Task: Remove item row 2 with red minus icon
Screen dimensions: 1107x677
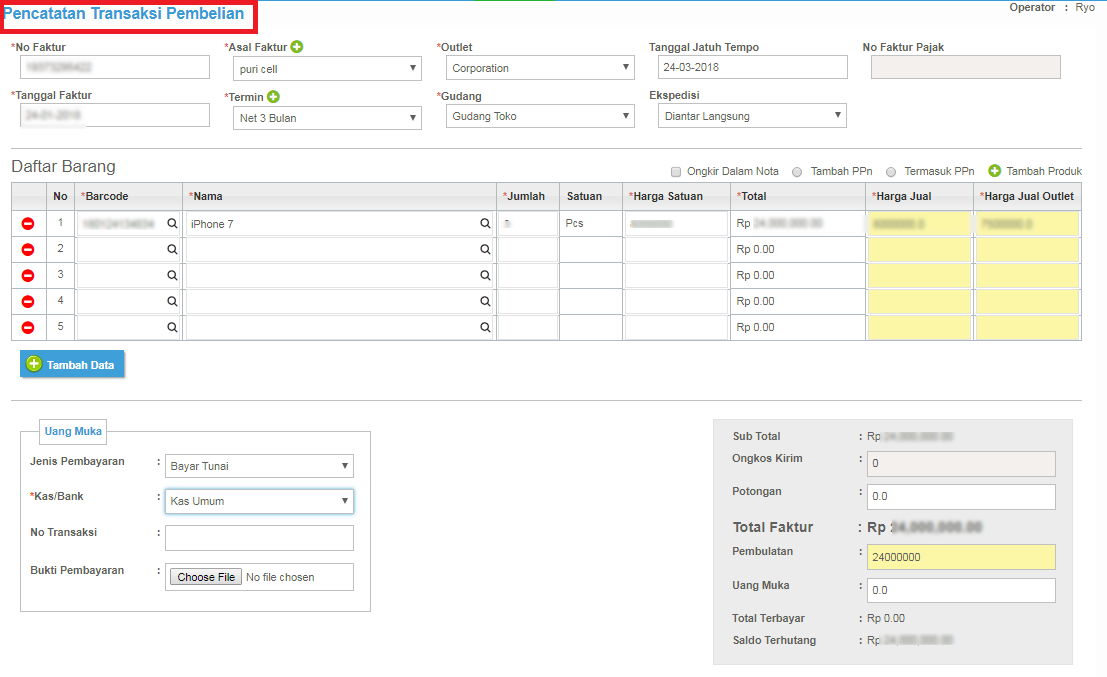Action: [x=28, y=249]
